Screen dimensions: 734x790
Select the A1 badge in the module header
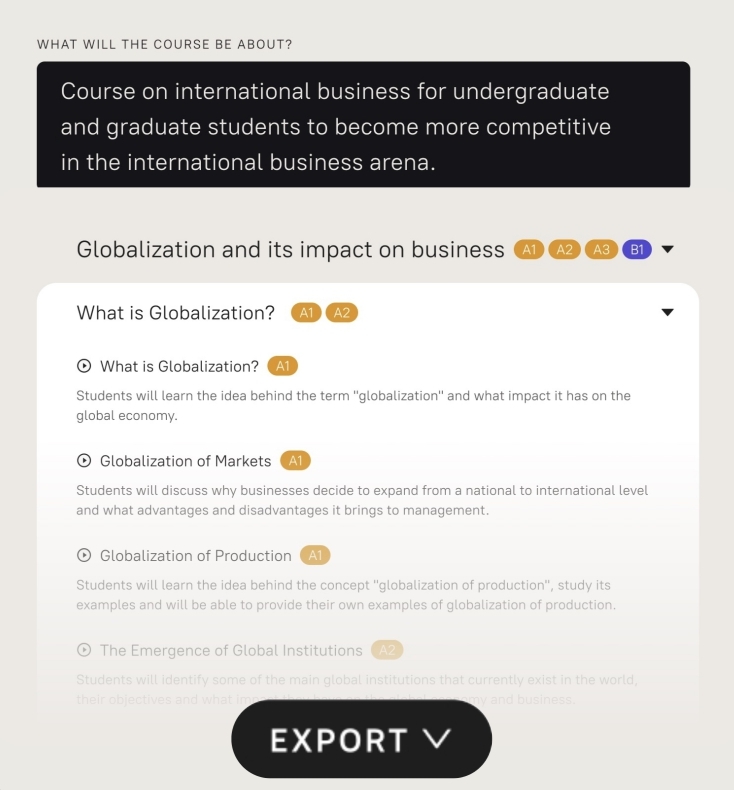coord(529,249)
